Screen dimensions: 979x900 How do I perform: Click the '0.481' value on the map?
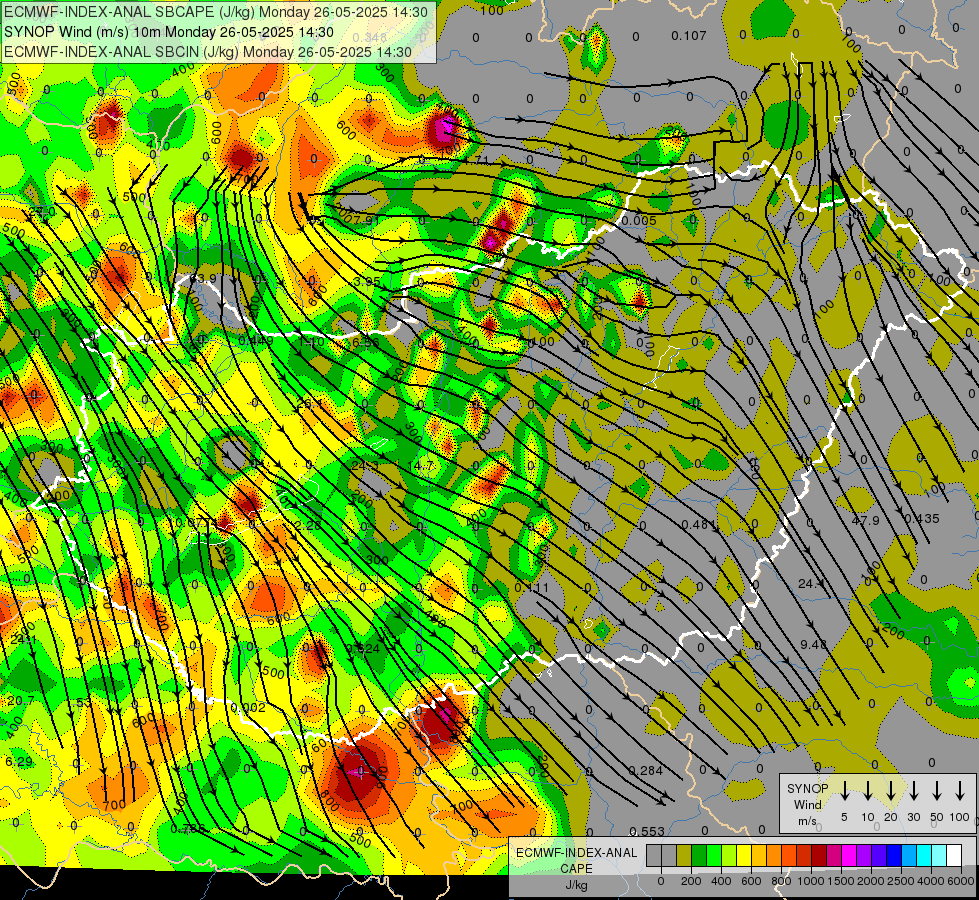[699, 524]
